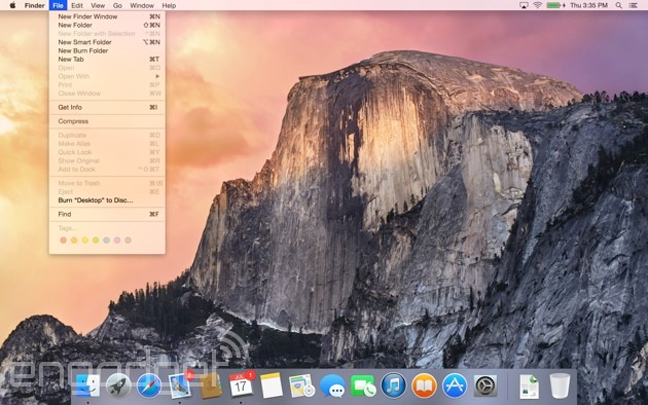This screenshot has width=648, height=405.
Task: Click Get Info in the File menu
Action: 70,107
